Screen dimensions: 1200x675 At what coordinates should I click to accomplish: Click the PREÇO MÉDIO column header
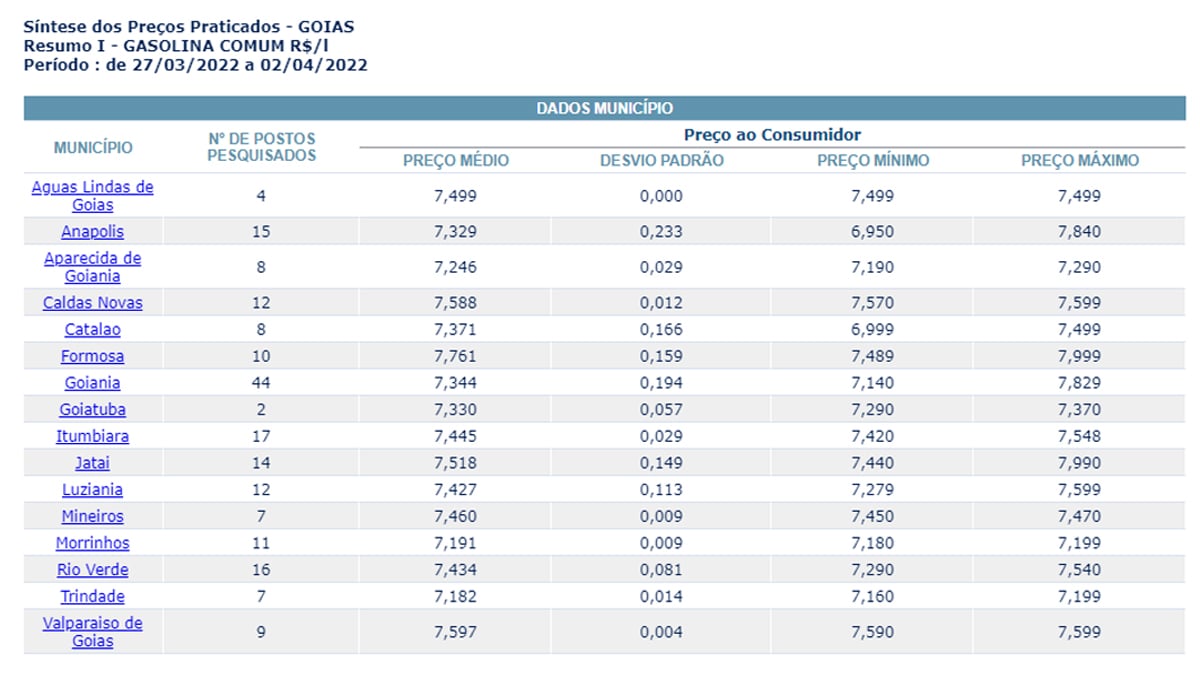pyautogui.click(x=456, y=161)
